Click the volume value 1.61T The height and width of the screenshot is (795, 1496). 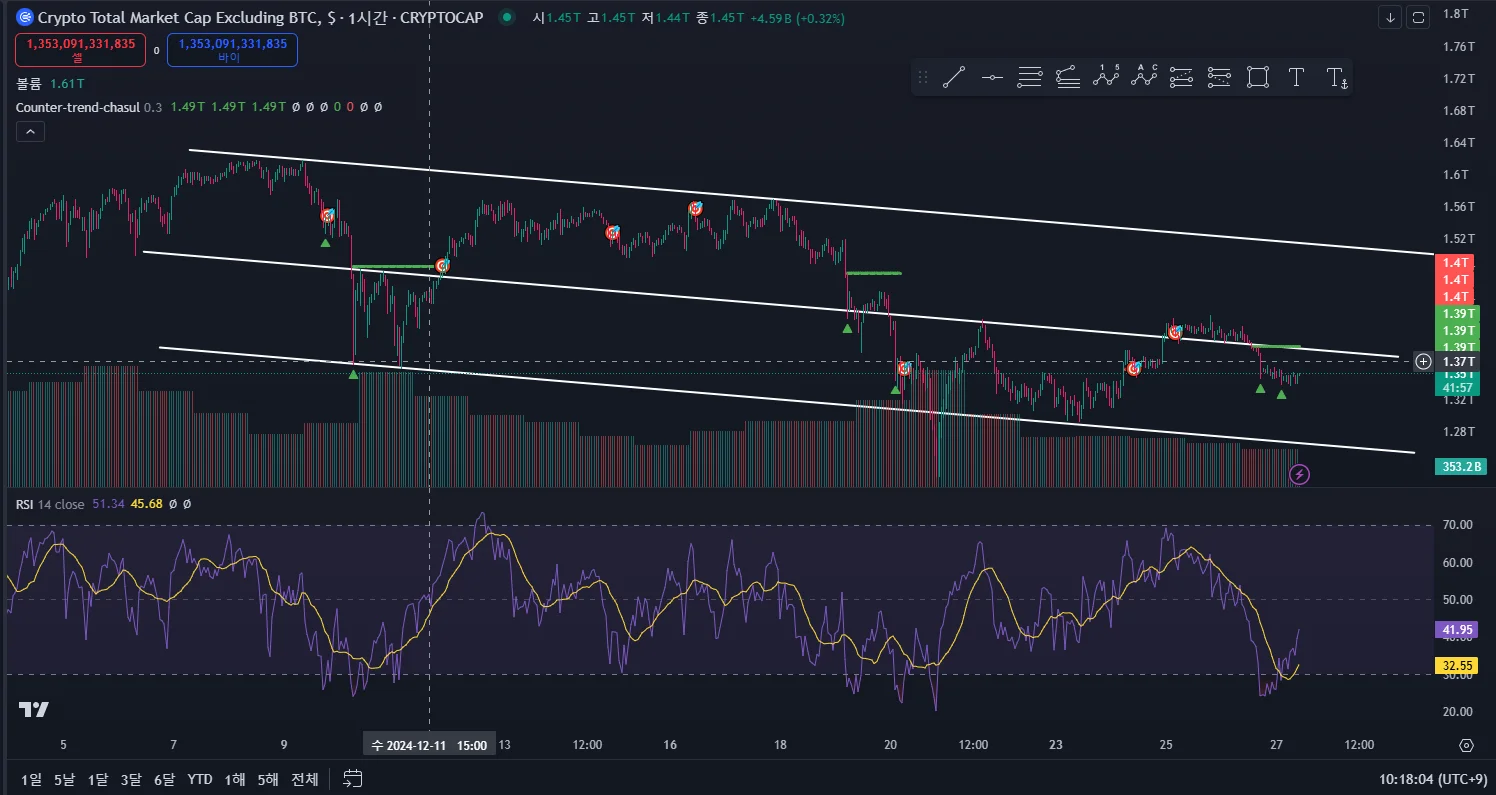tap(67, 86)
